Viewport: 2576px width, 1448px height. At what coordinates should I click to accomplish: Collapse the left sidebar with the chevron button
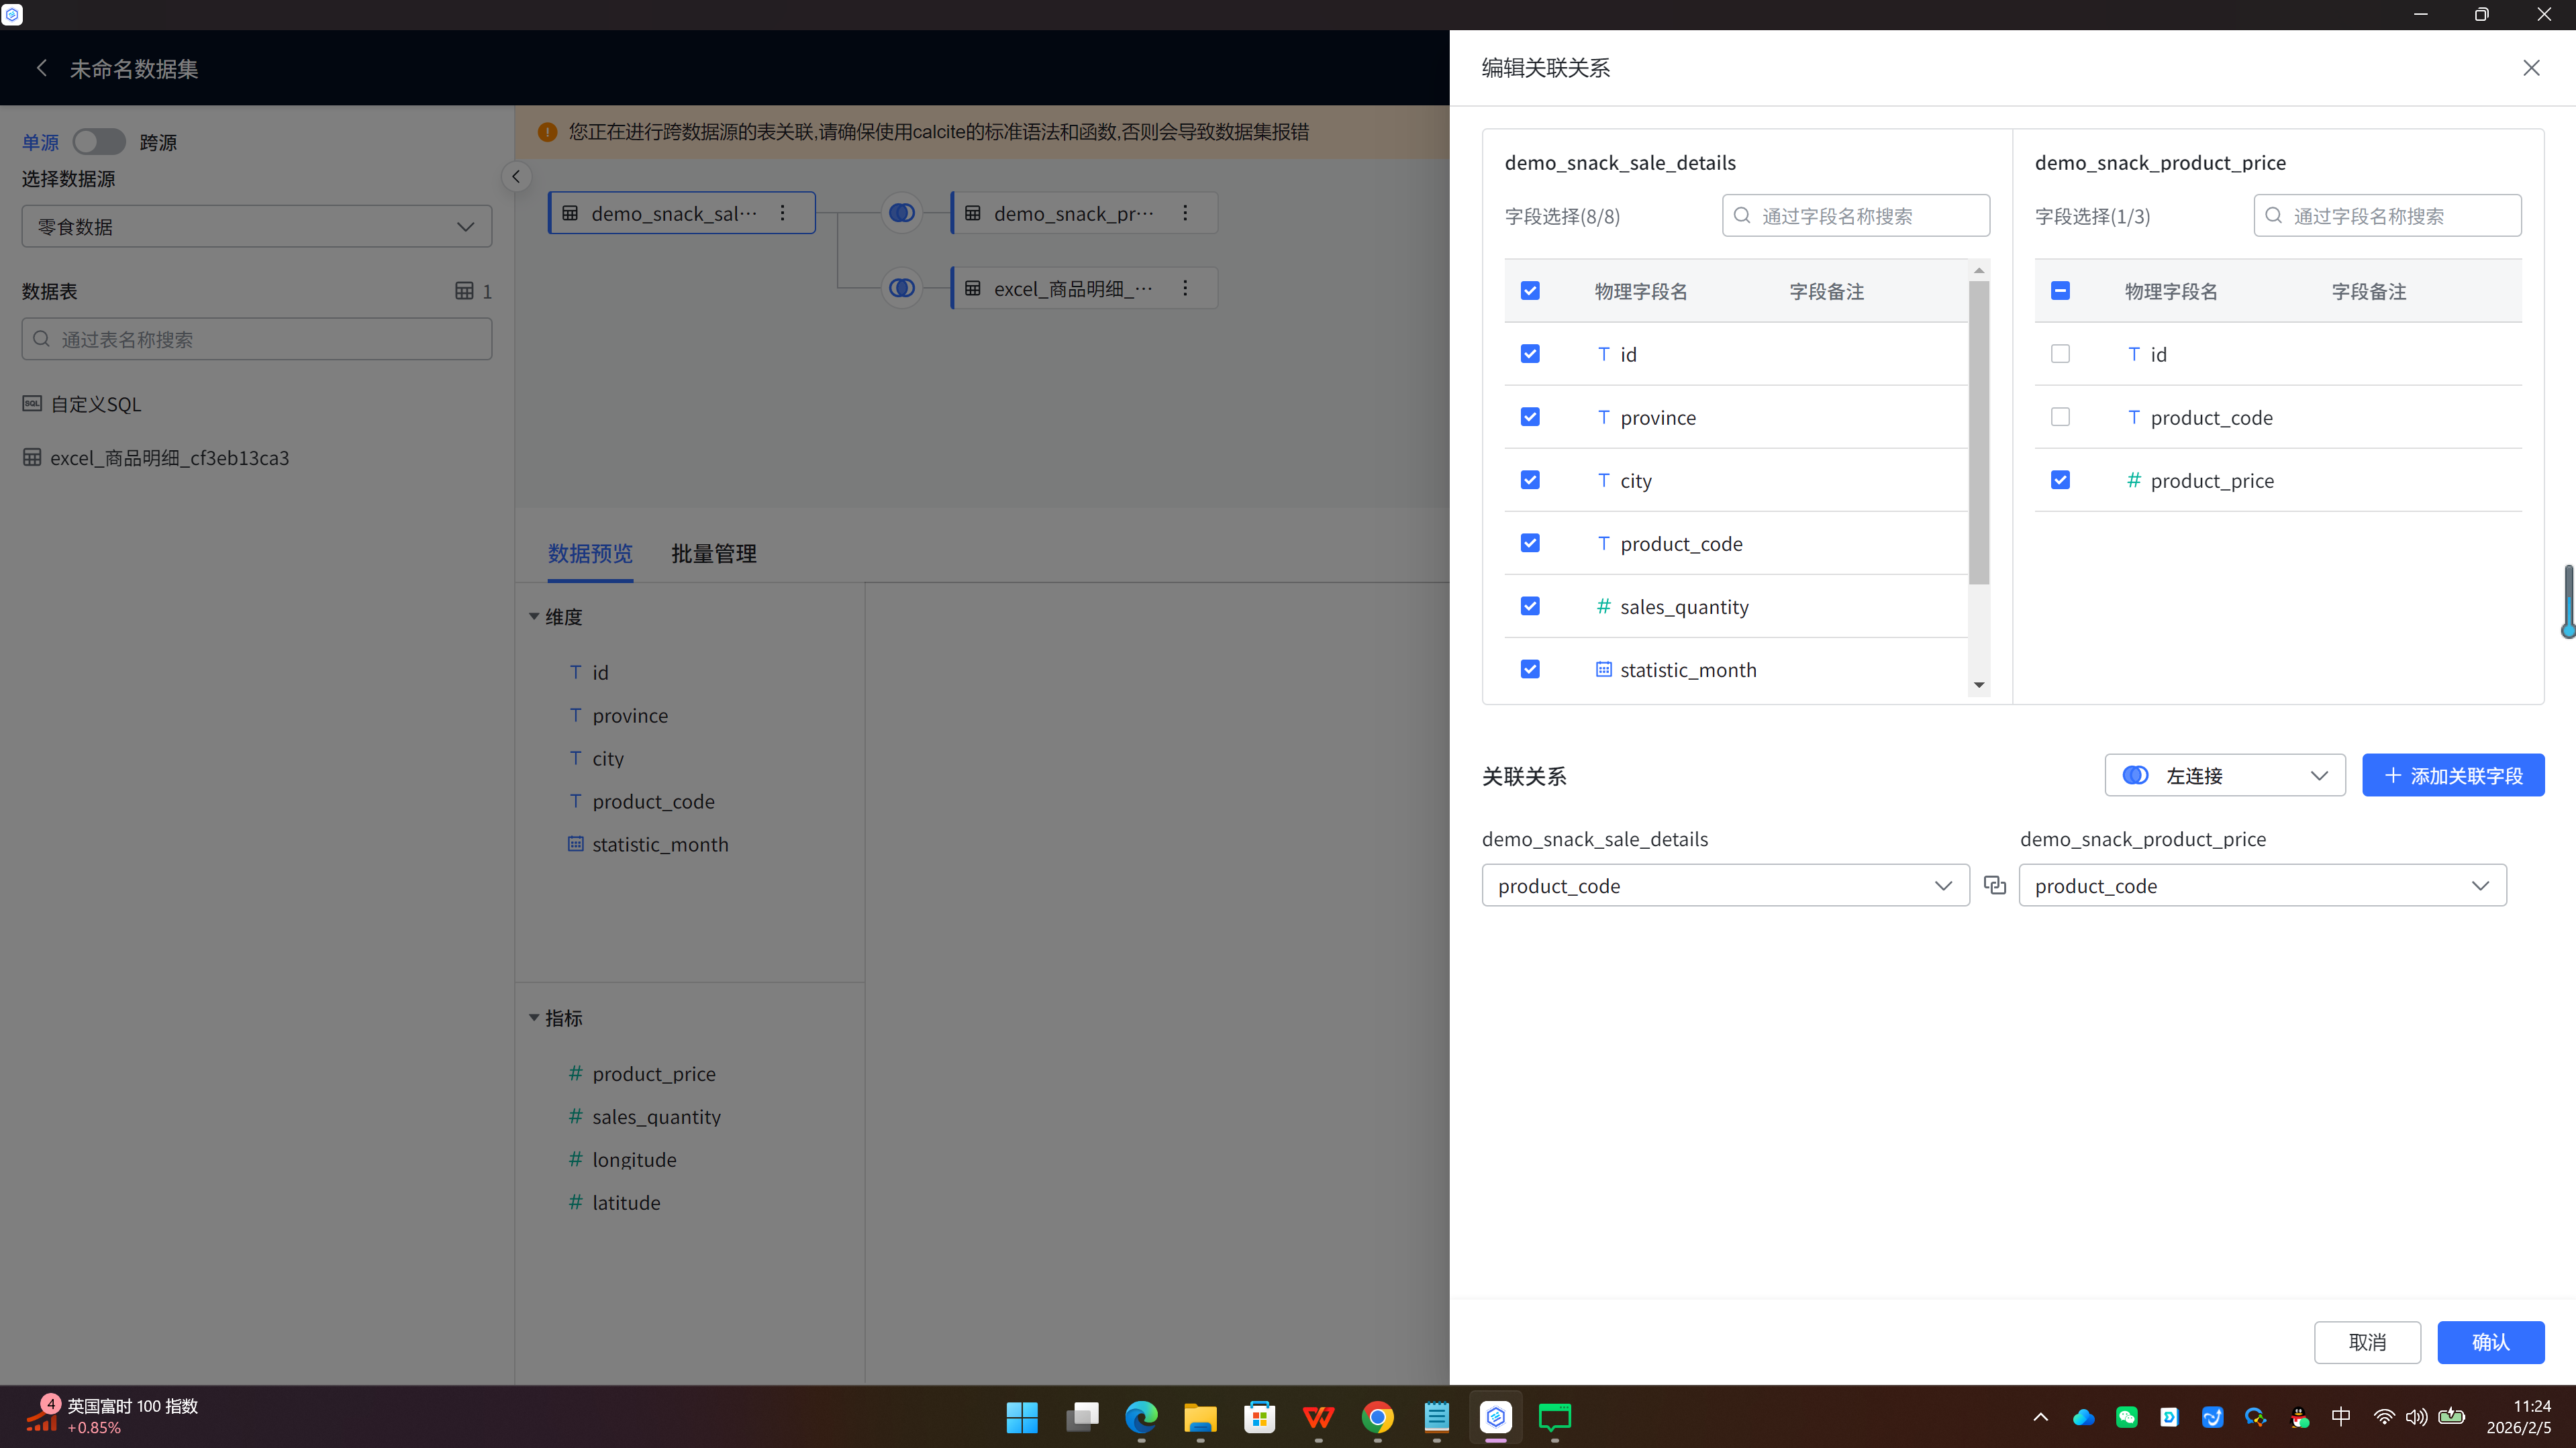point(516,177)
